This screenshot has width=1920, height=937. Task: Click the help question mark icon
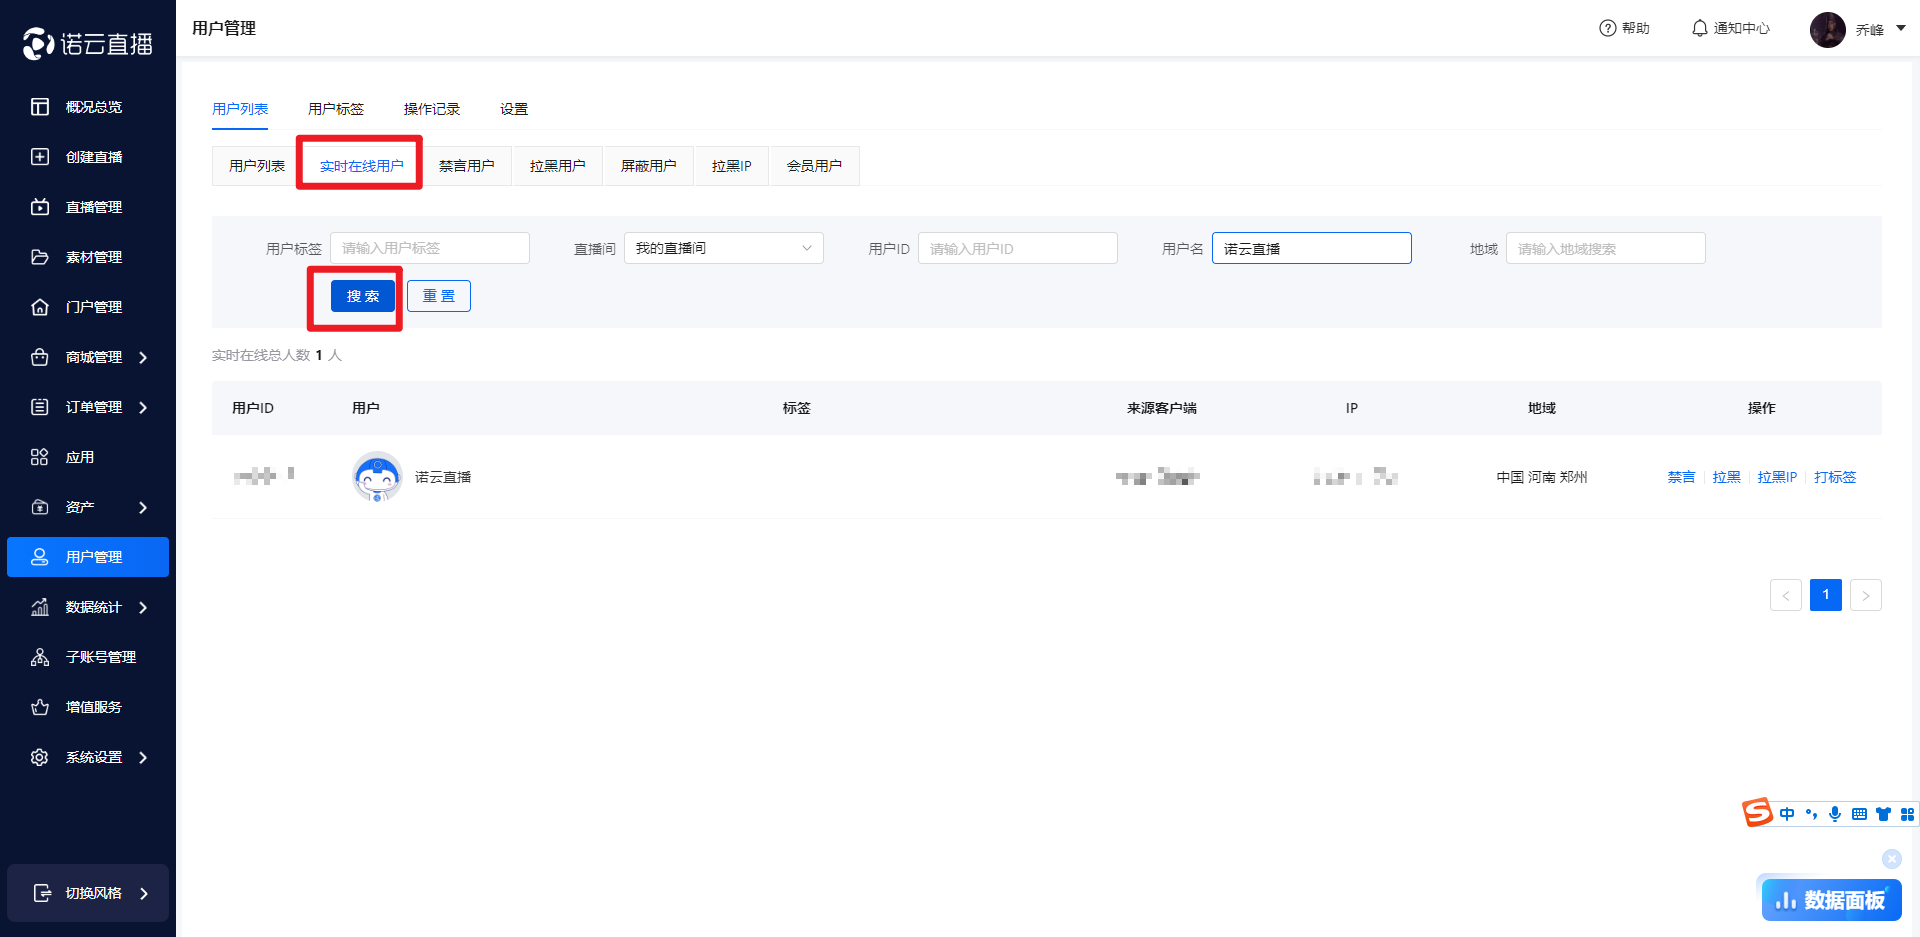(1607, 28)
